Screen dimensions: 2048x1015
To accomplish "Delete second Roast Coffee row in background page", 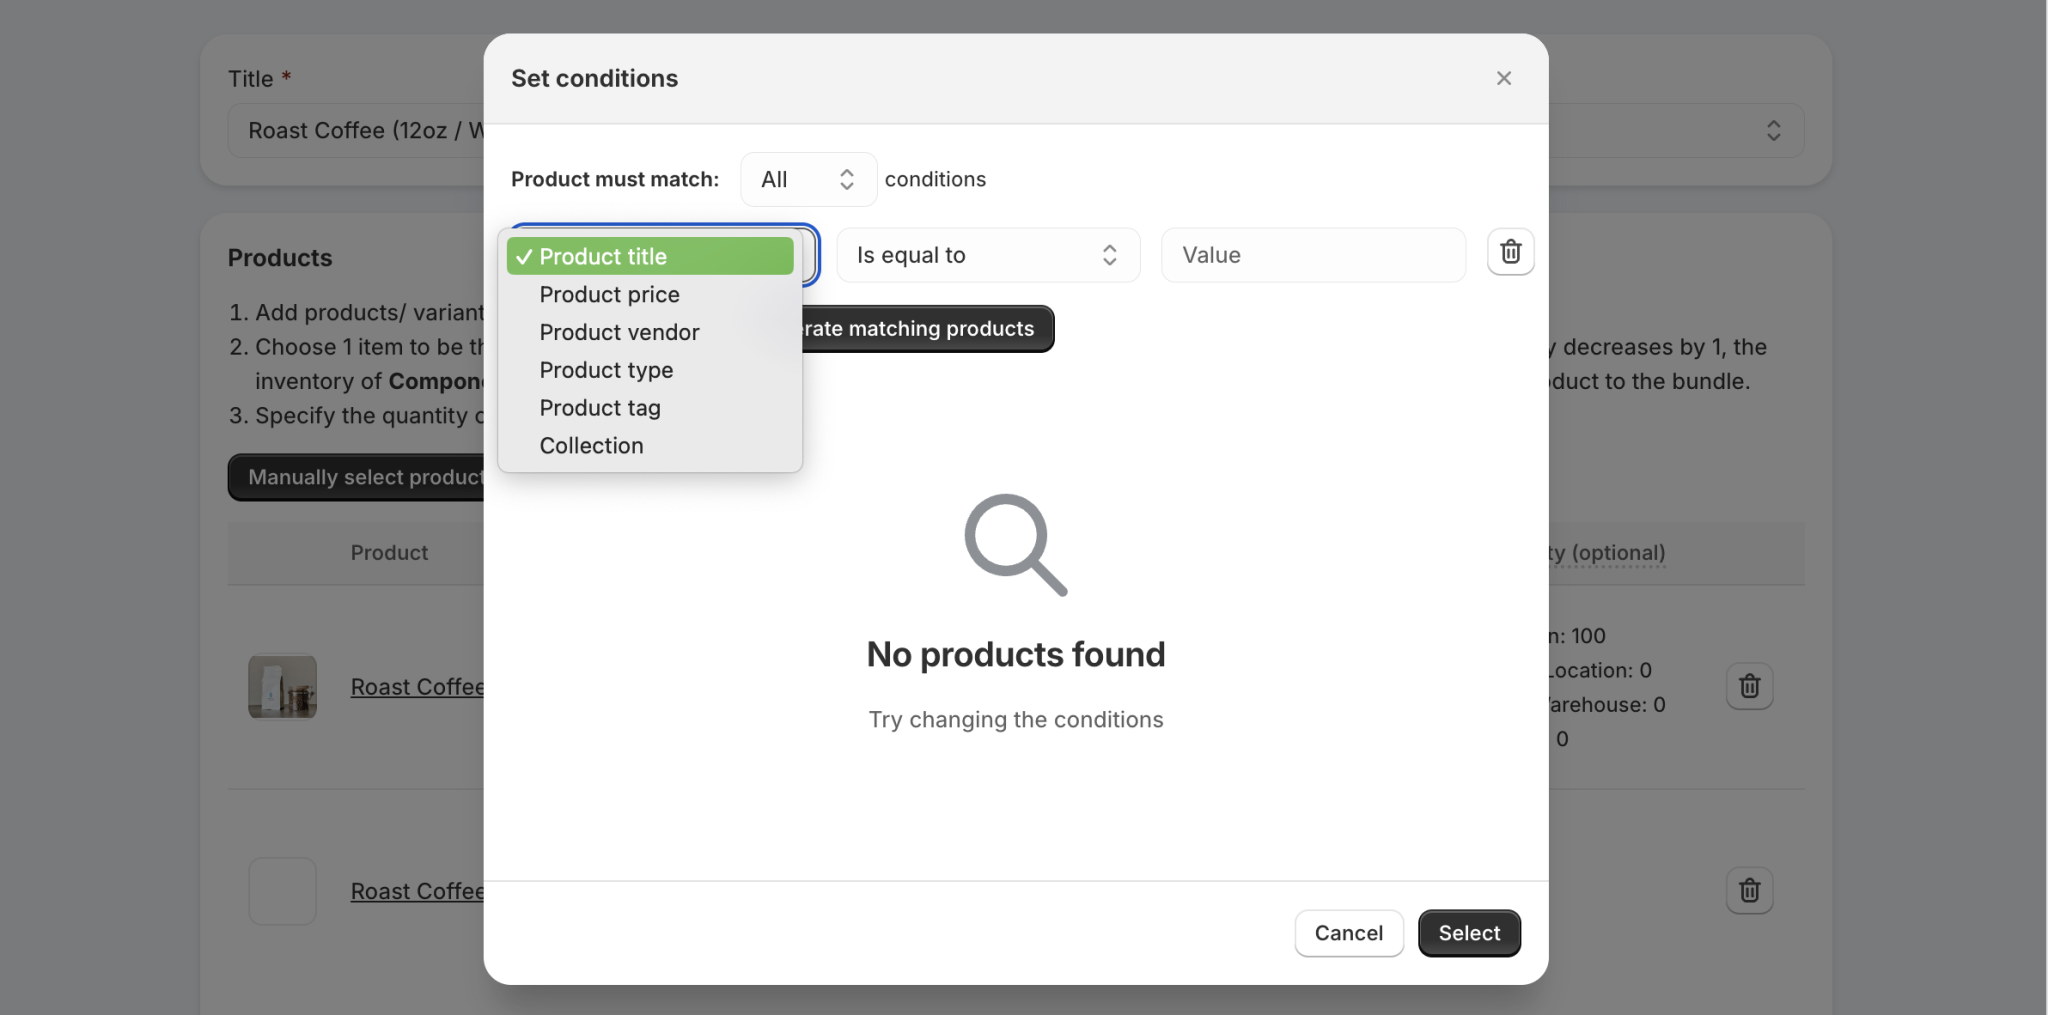I will pyautogui.click(x=1749, y=891).
